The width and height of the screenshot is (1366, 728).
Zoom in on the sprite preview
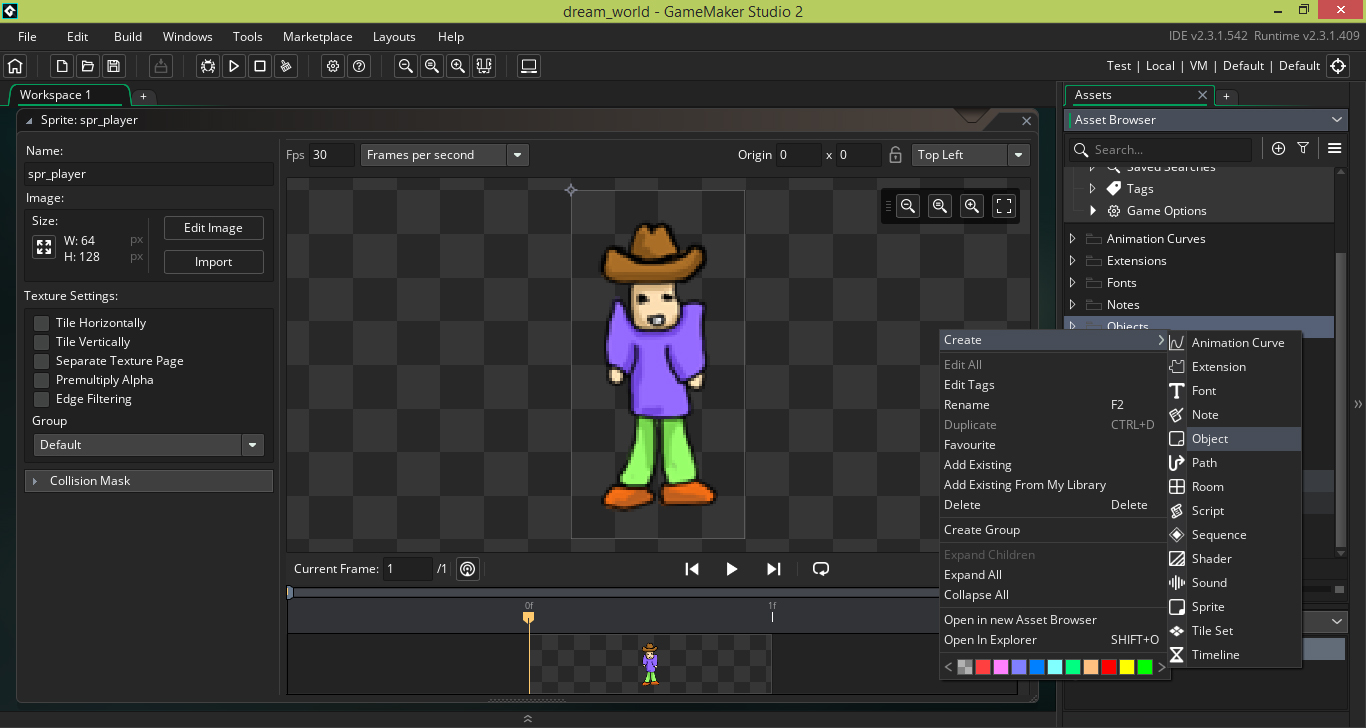pos(972,206)
